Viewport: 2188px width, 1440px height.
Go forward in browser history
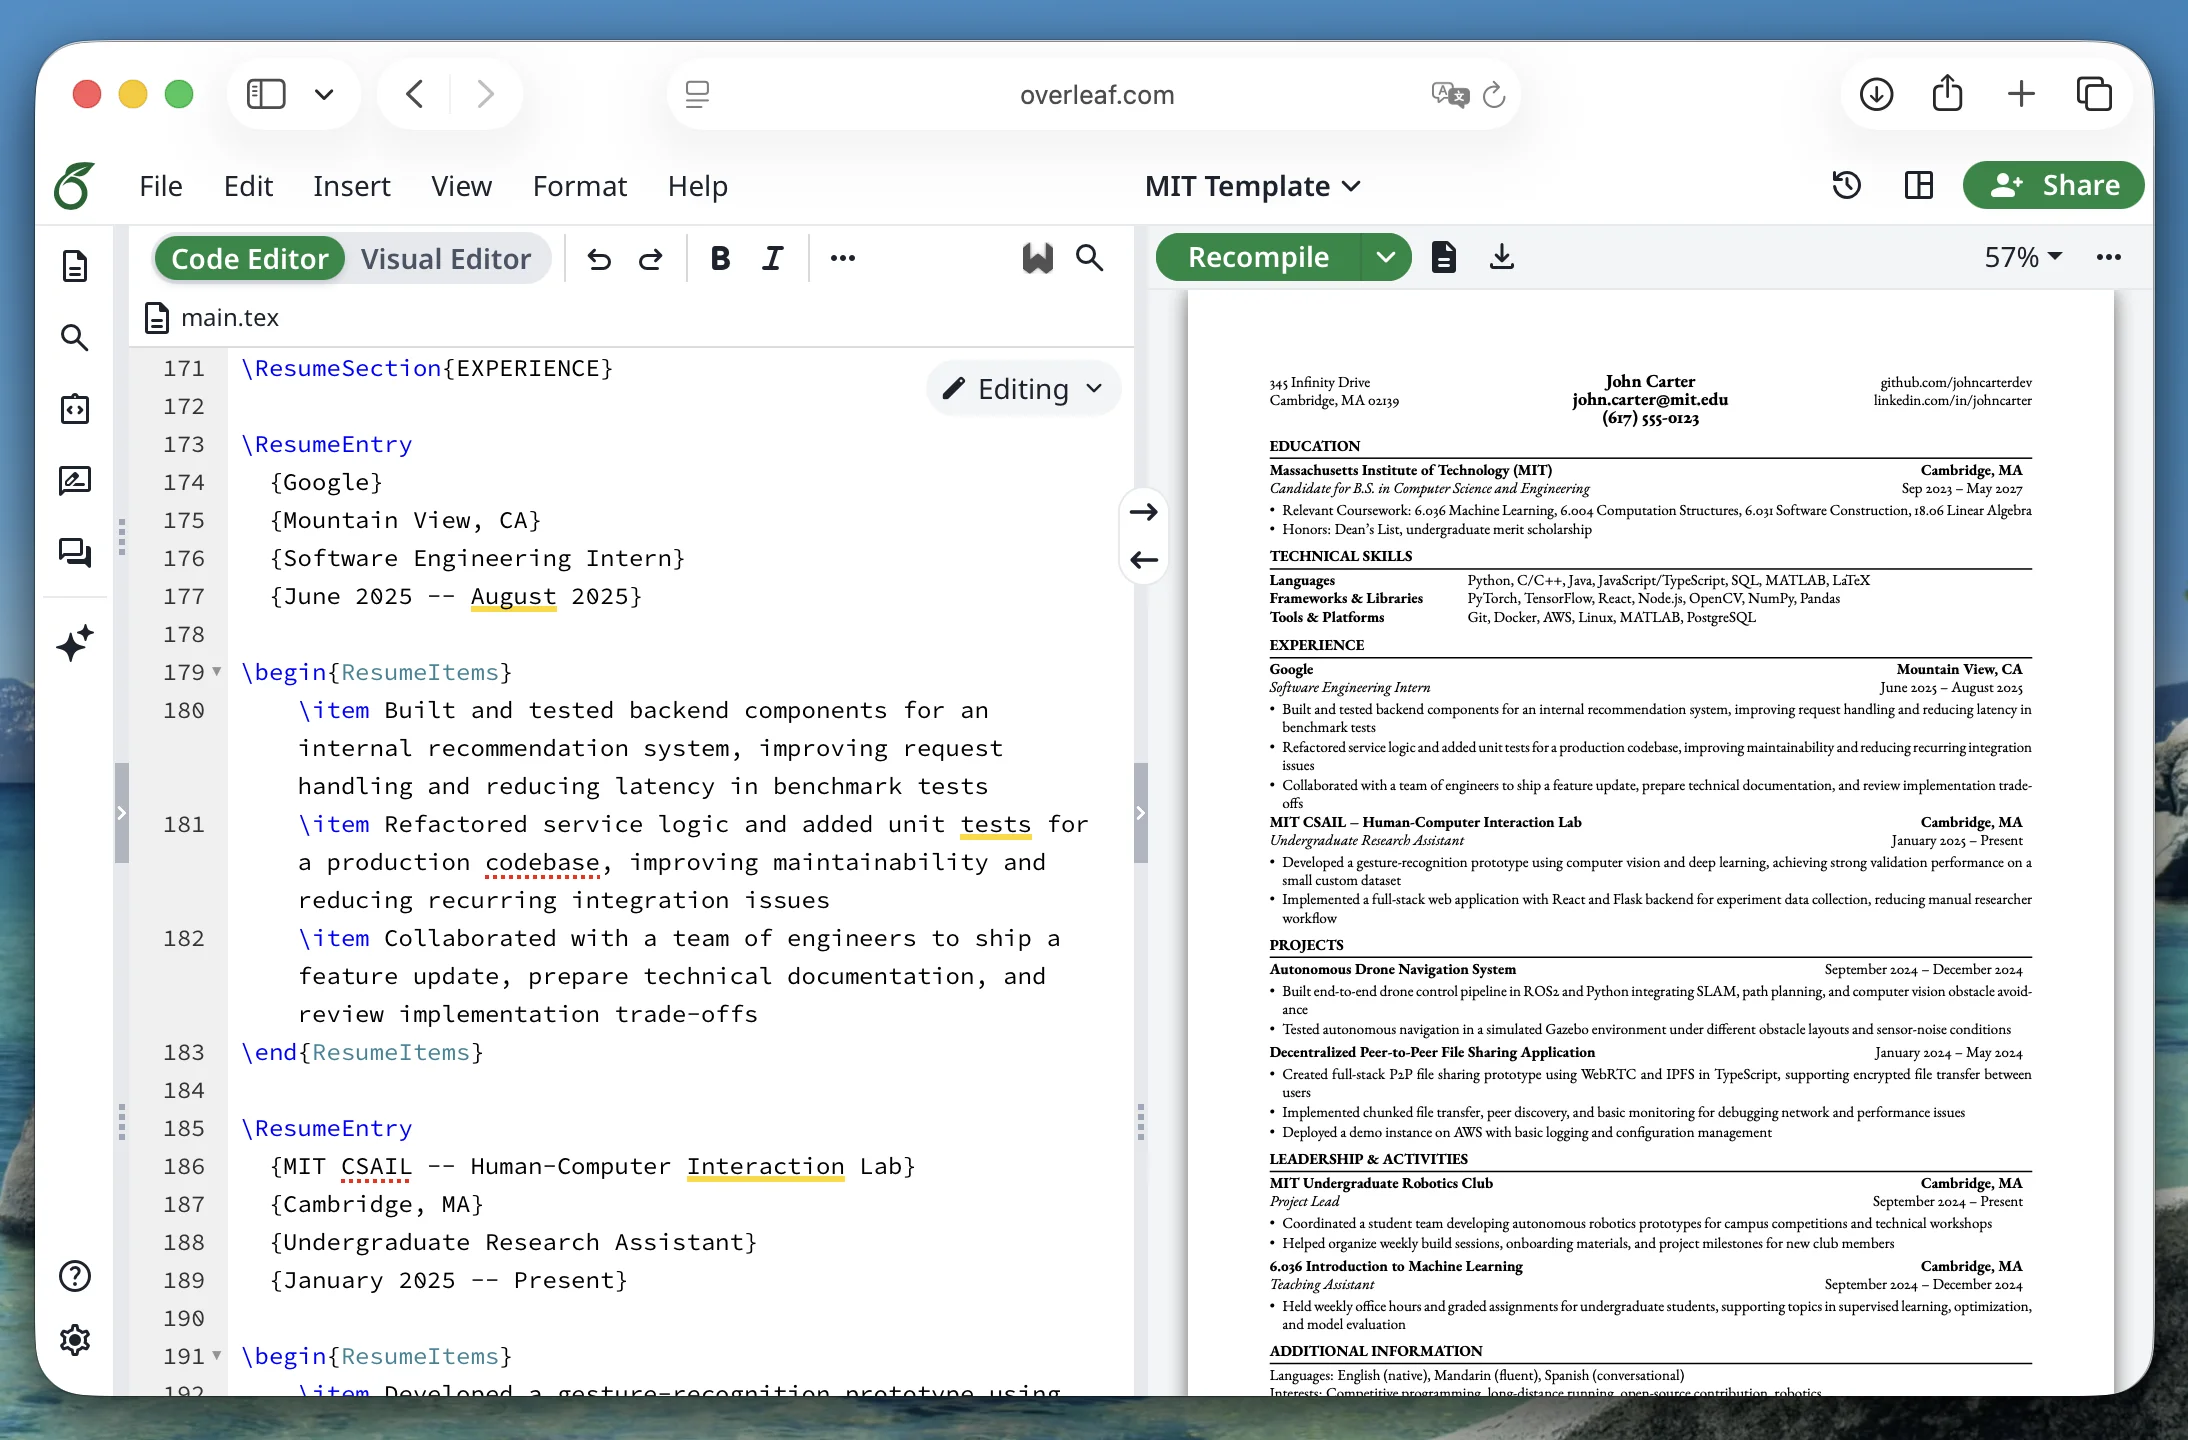coord(486,94)
